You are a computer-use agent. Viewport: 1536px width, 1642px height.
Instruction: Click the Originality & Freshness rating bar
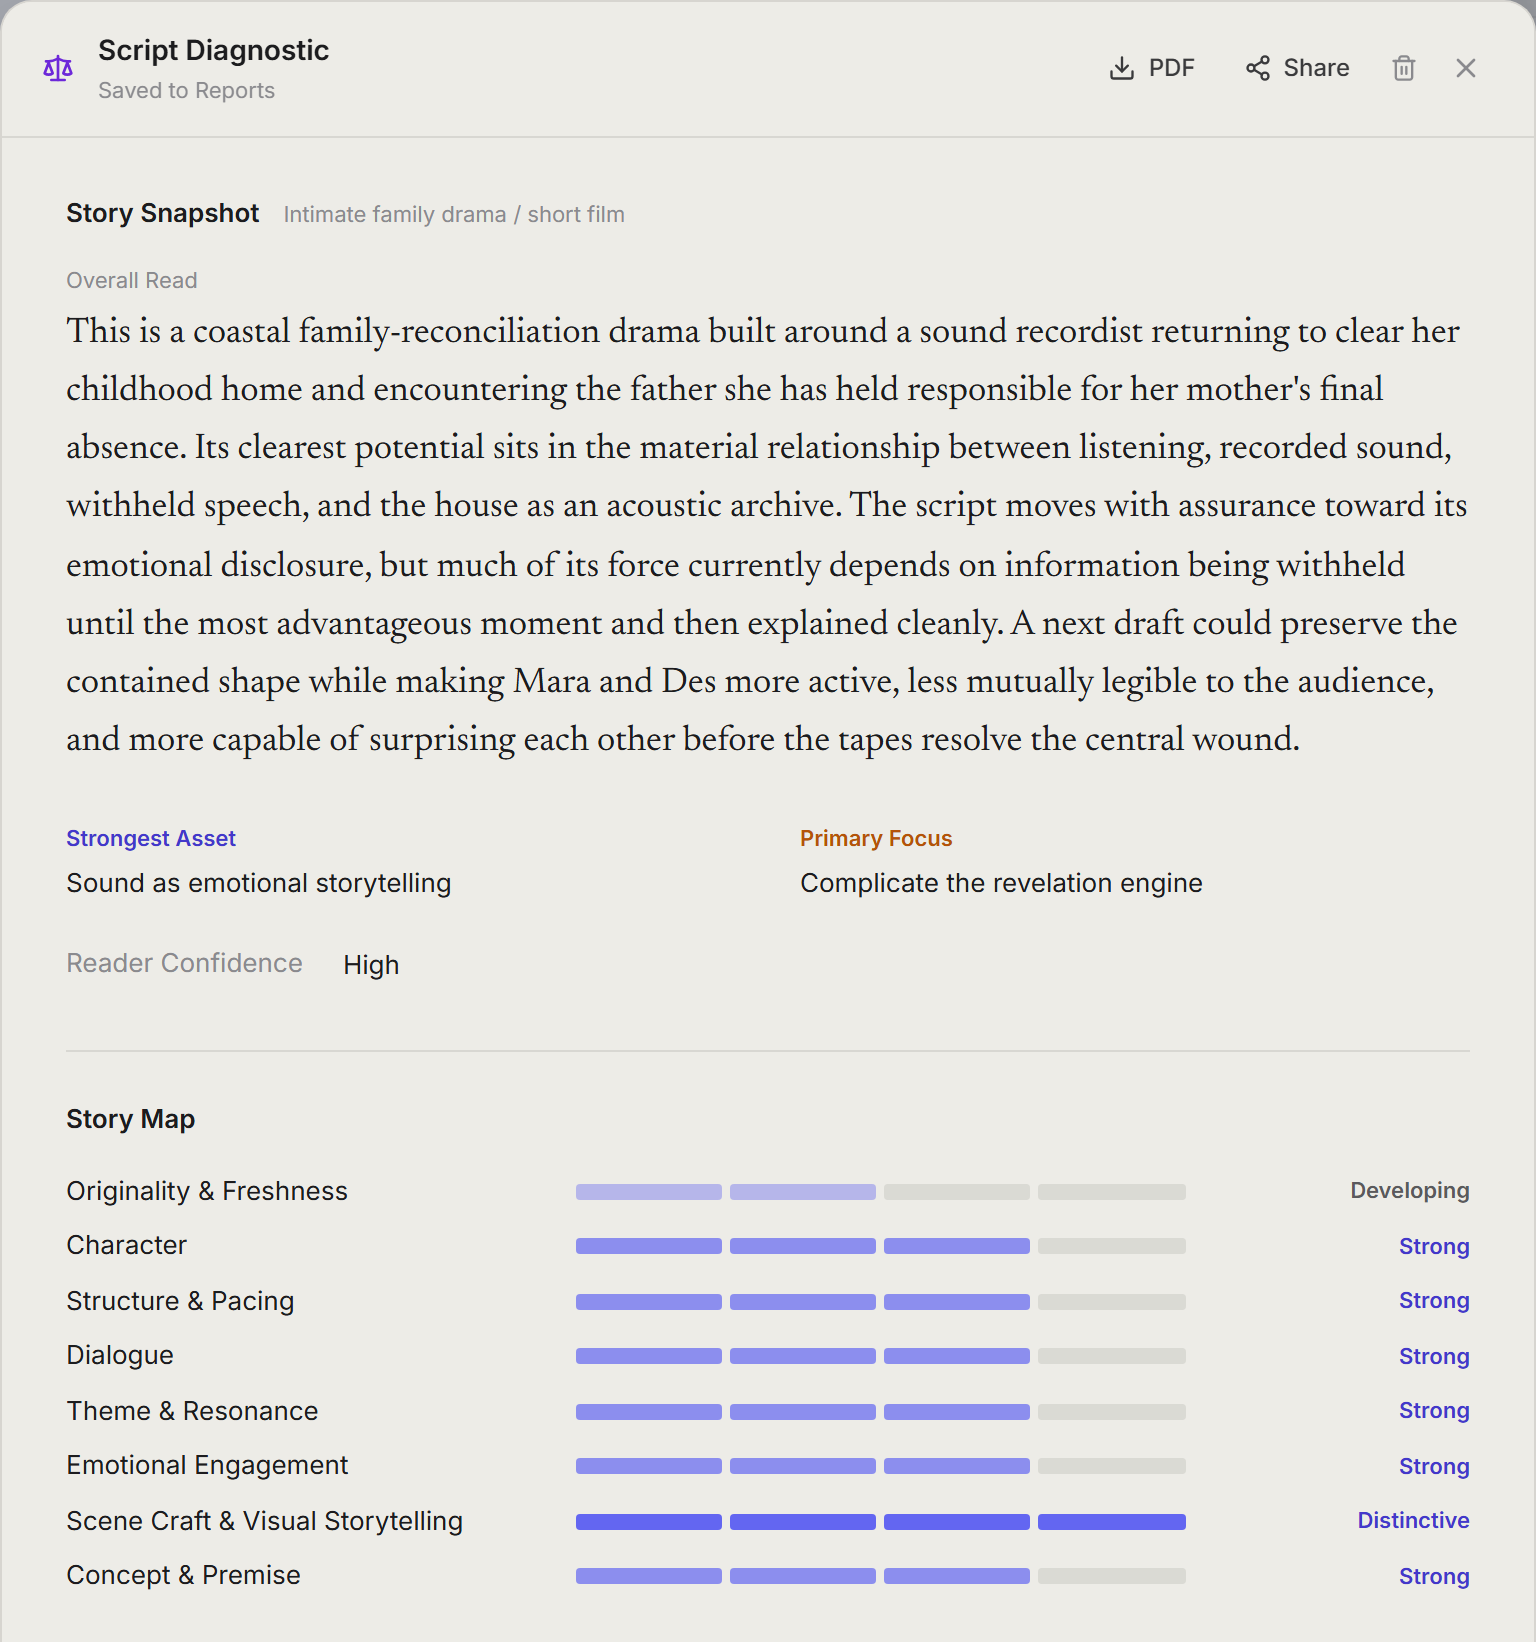[881, 1192]
